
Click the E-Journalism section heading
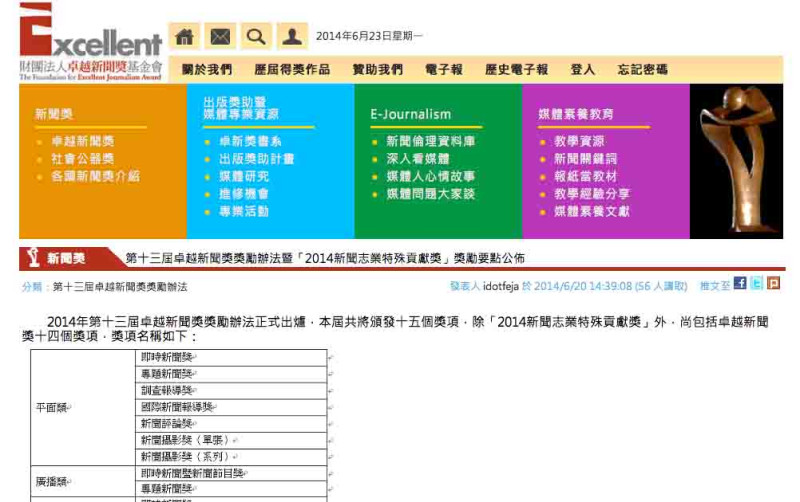pyautogui.click(x=411, y=114)
